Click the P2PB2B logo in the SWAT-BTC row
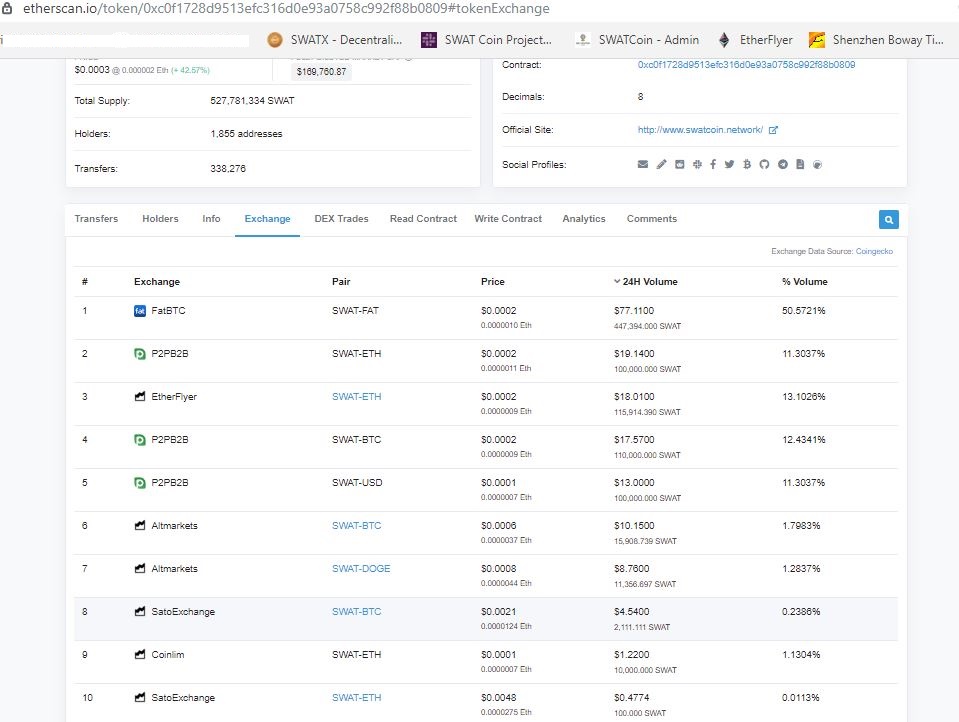 click(x=139, y=439)
